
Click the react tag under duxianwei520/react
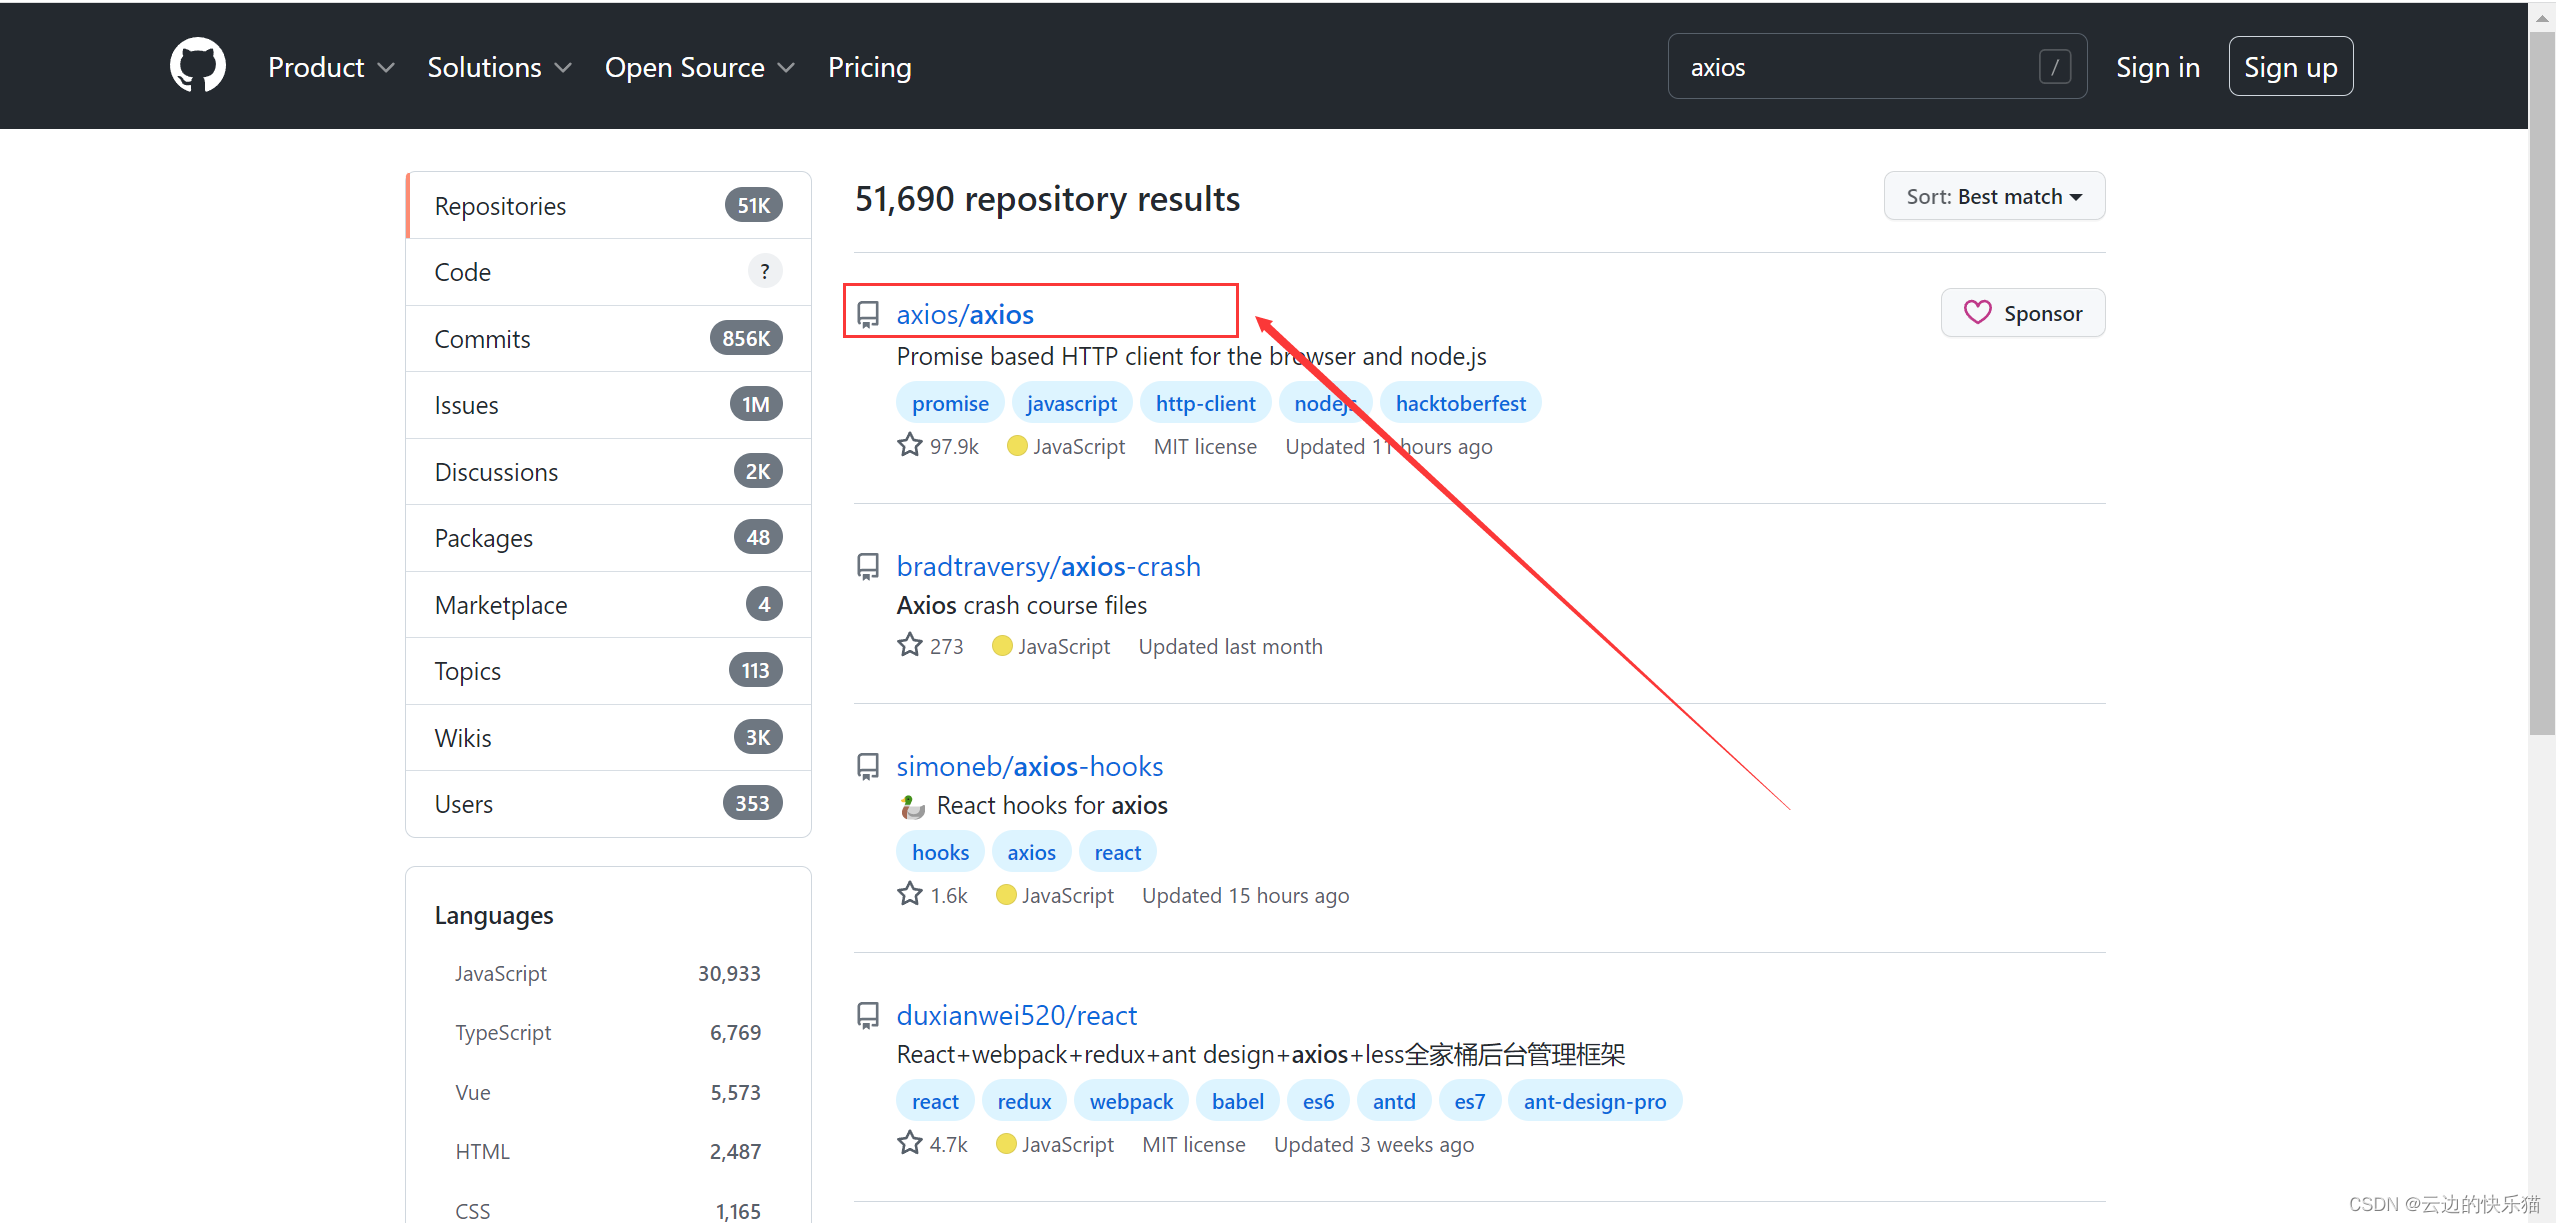coord(935,1101)
